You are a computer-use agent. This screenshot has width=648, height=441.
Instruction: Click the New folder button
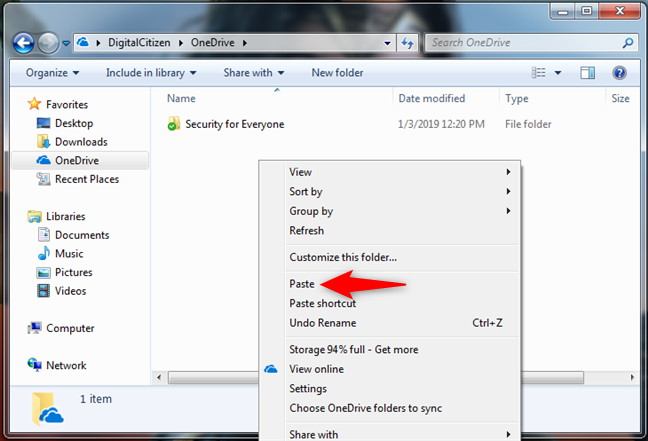pos(337,73)
